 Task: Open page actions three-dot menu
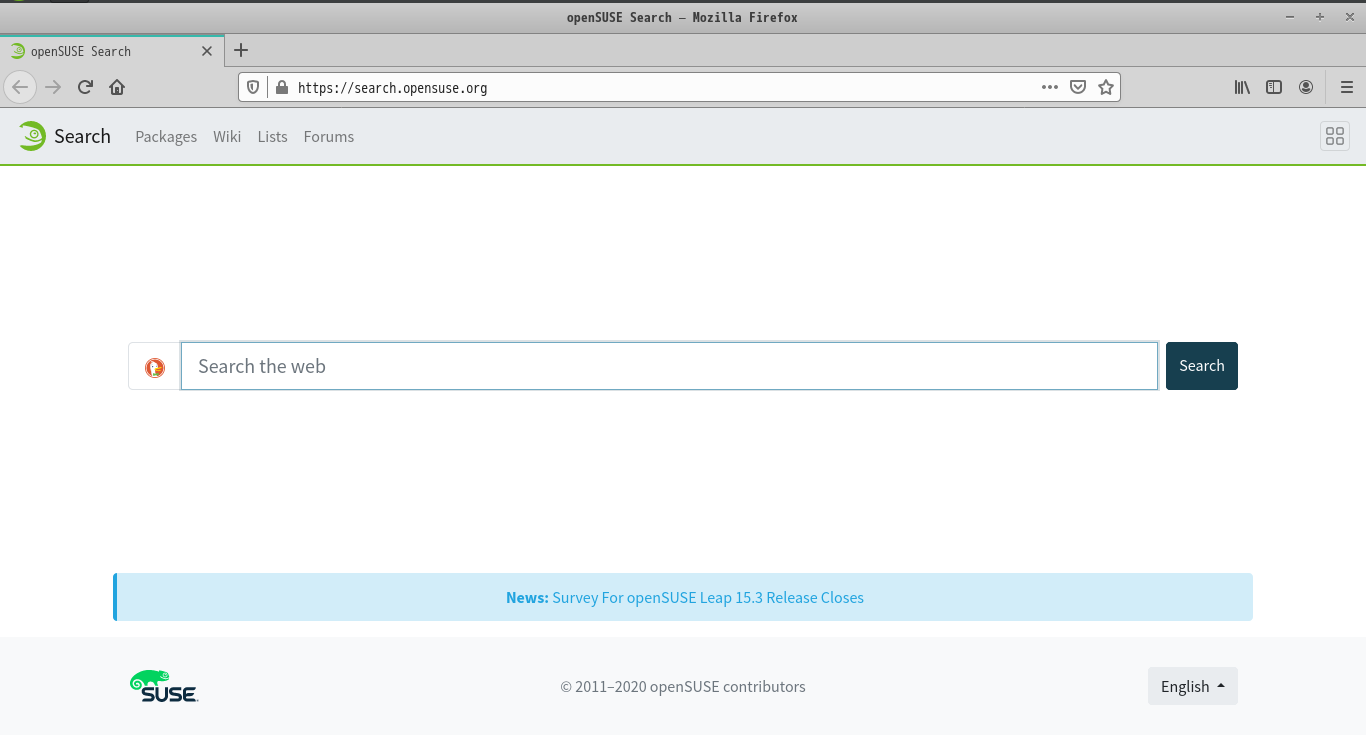click(1049, 87)
